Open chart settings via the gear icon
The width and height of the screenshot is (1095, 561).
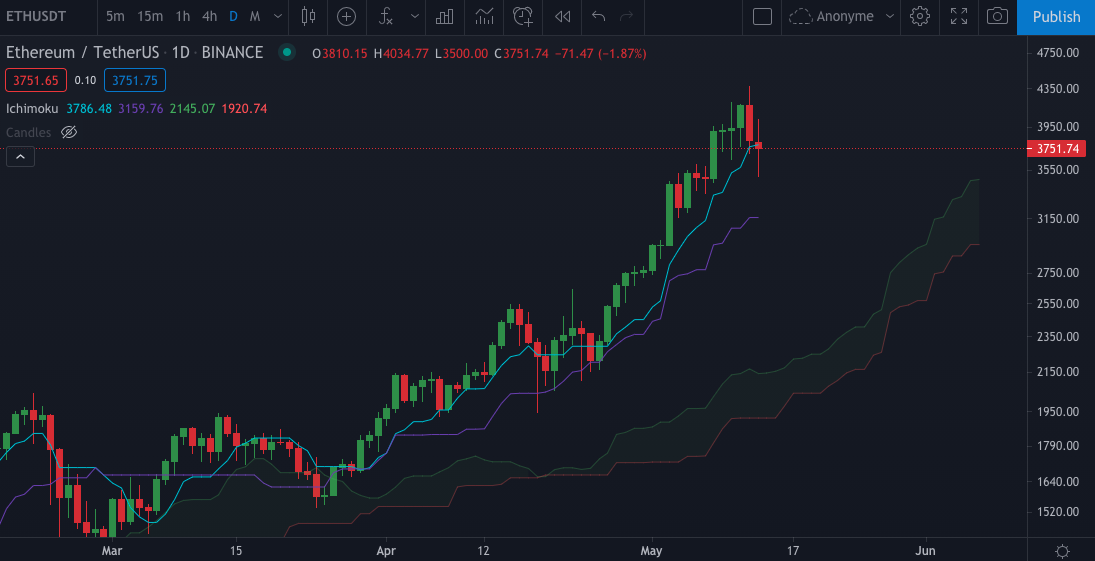tap(920, 16)
